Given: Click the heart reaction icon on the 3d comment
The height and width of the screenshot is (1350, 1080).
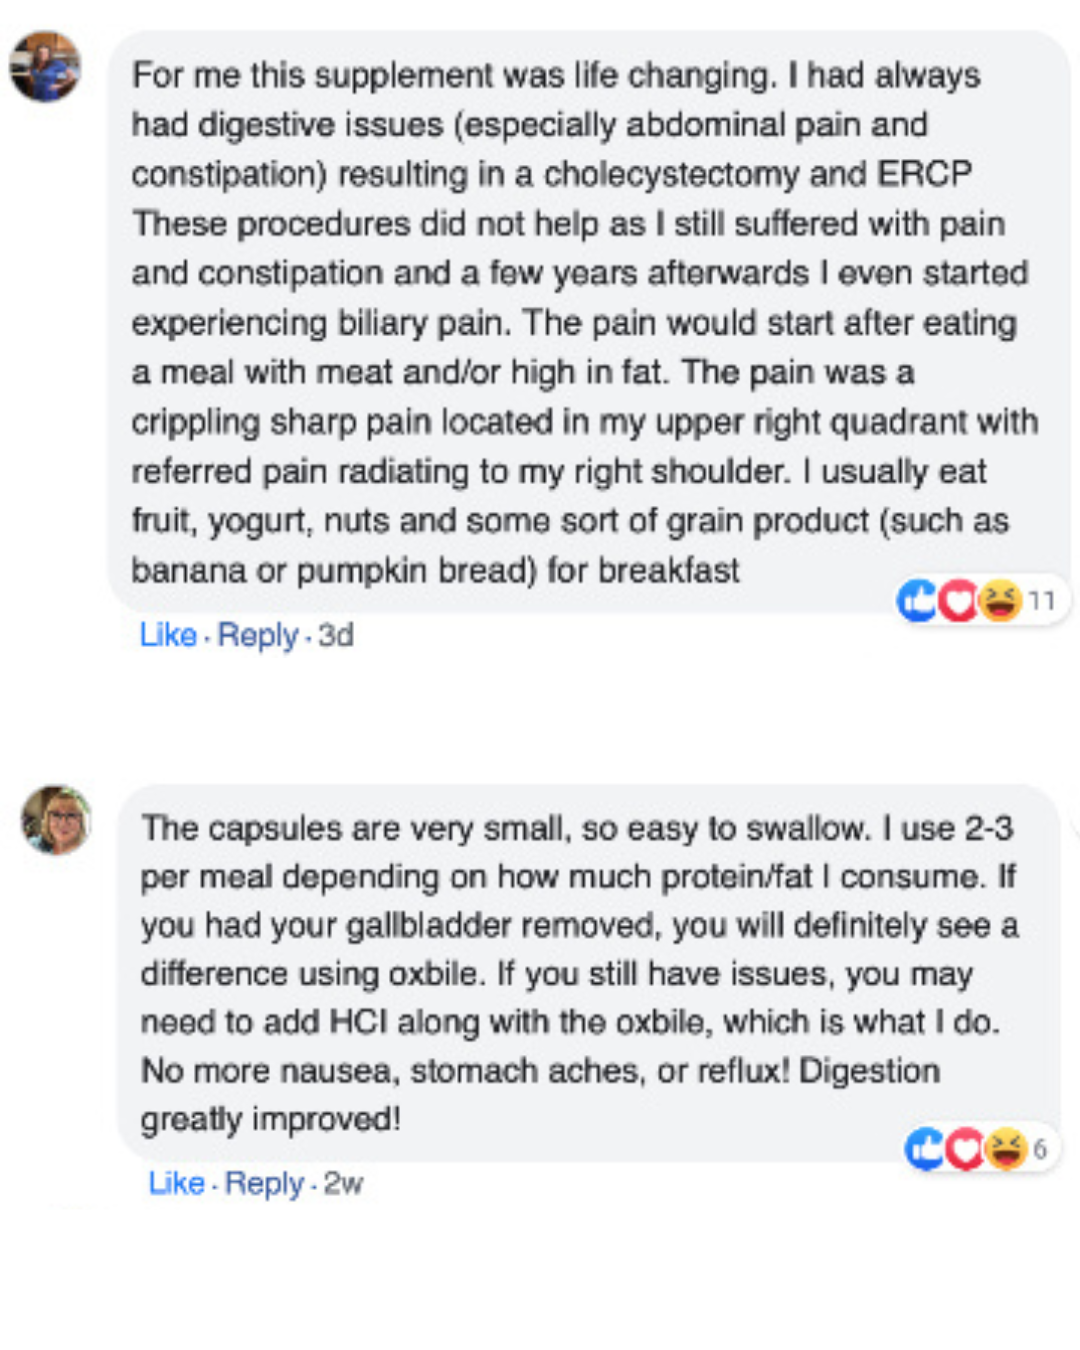Looking at the screenshot, I should coord(958,600).
